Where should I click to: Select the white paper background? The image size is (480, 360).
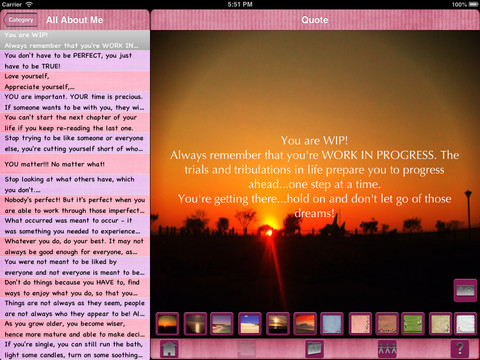466,323
